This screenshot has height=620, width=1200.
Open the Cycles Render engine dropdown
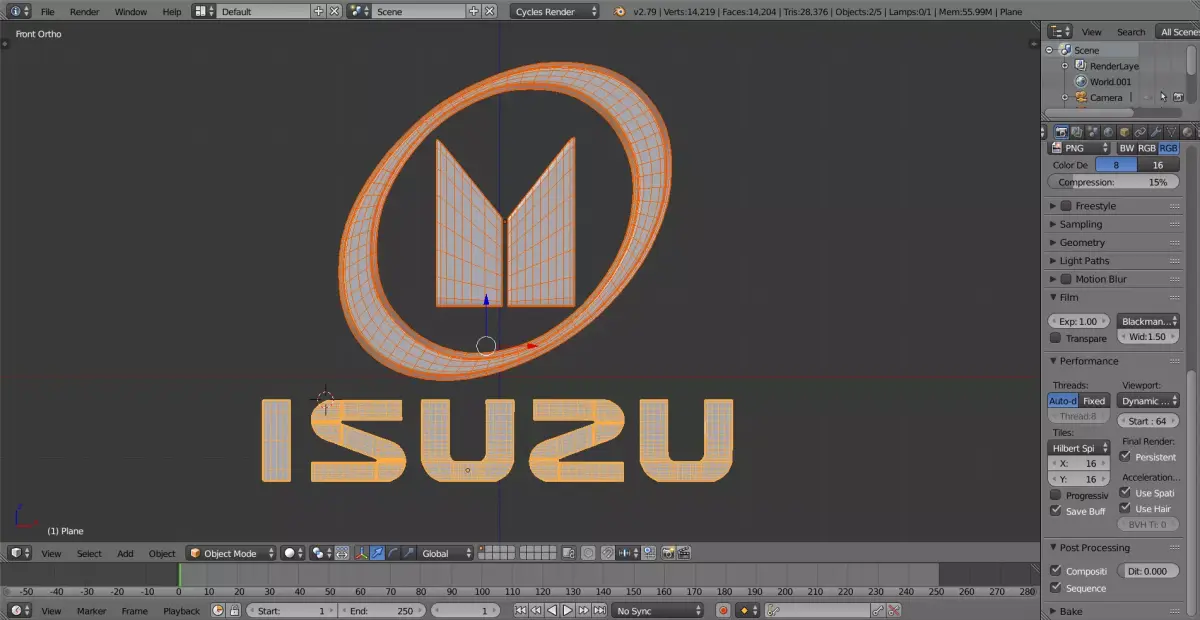554,11
